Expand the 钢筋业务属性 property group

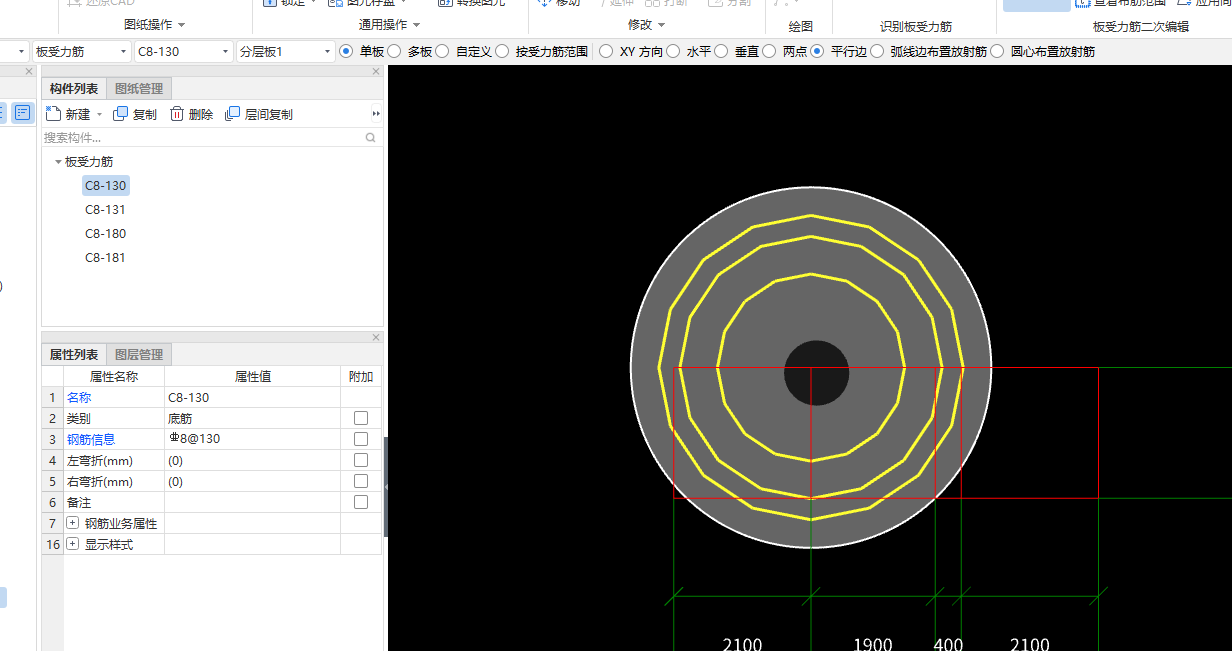click(x=72, y=523)
